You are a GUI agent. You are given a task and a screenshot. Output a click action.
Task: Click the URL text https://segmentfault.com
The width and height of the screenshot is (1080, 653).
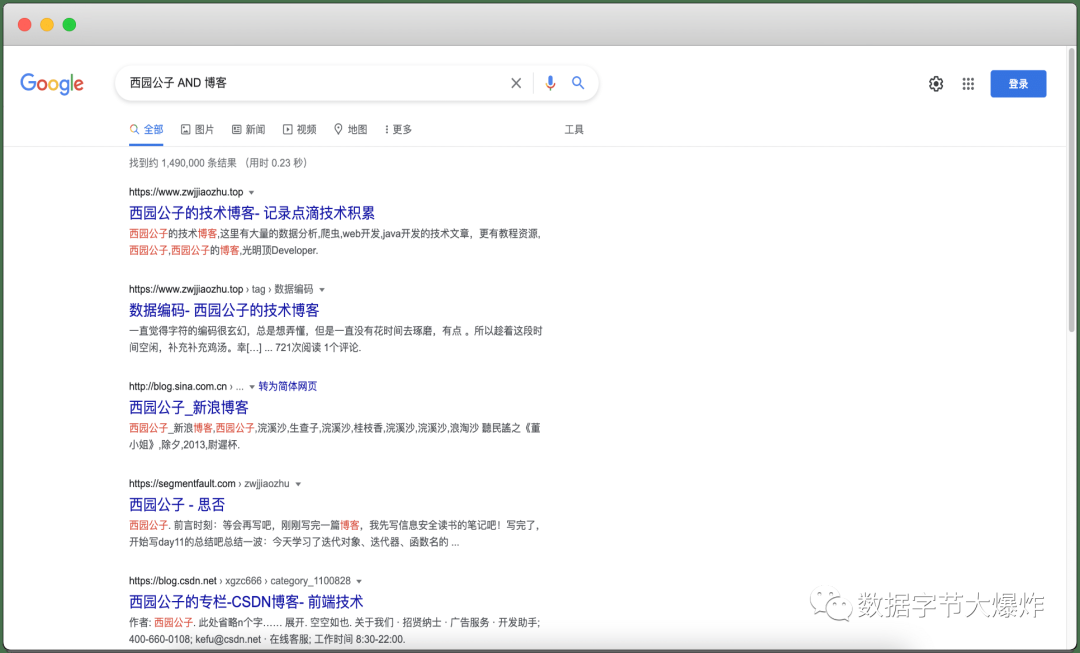182,484
